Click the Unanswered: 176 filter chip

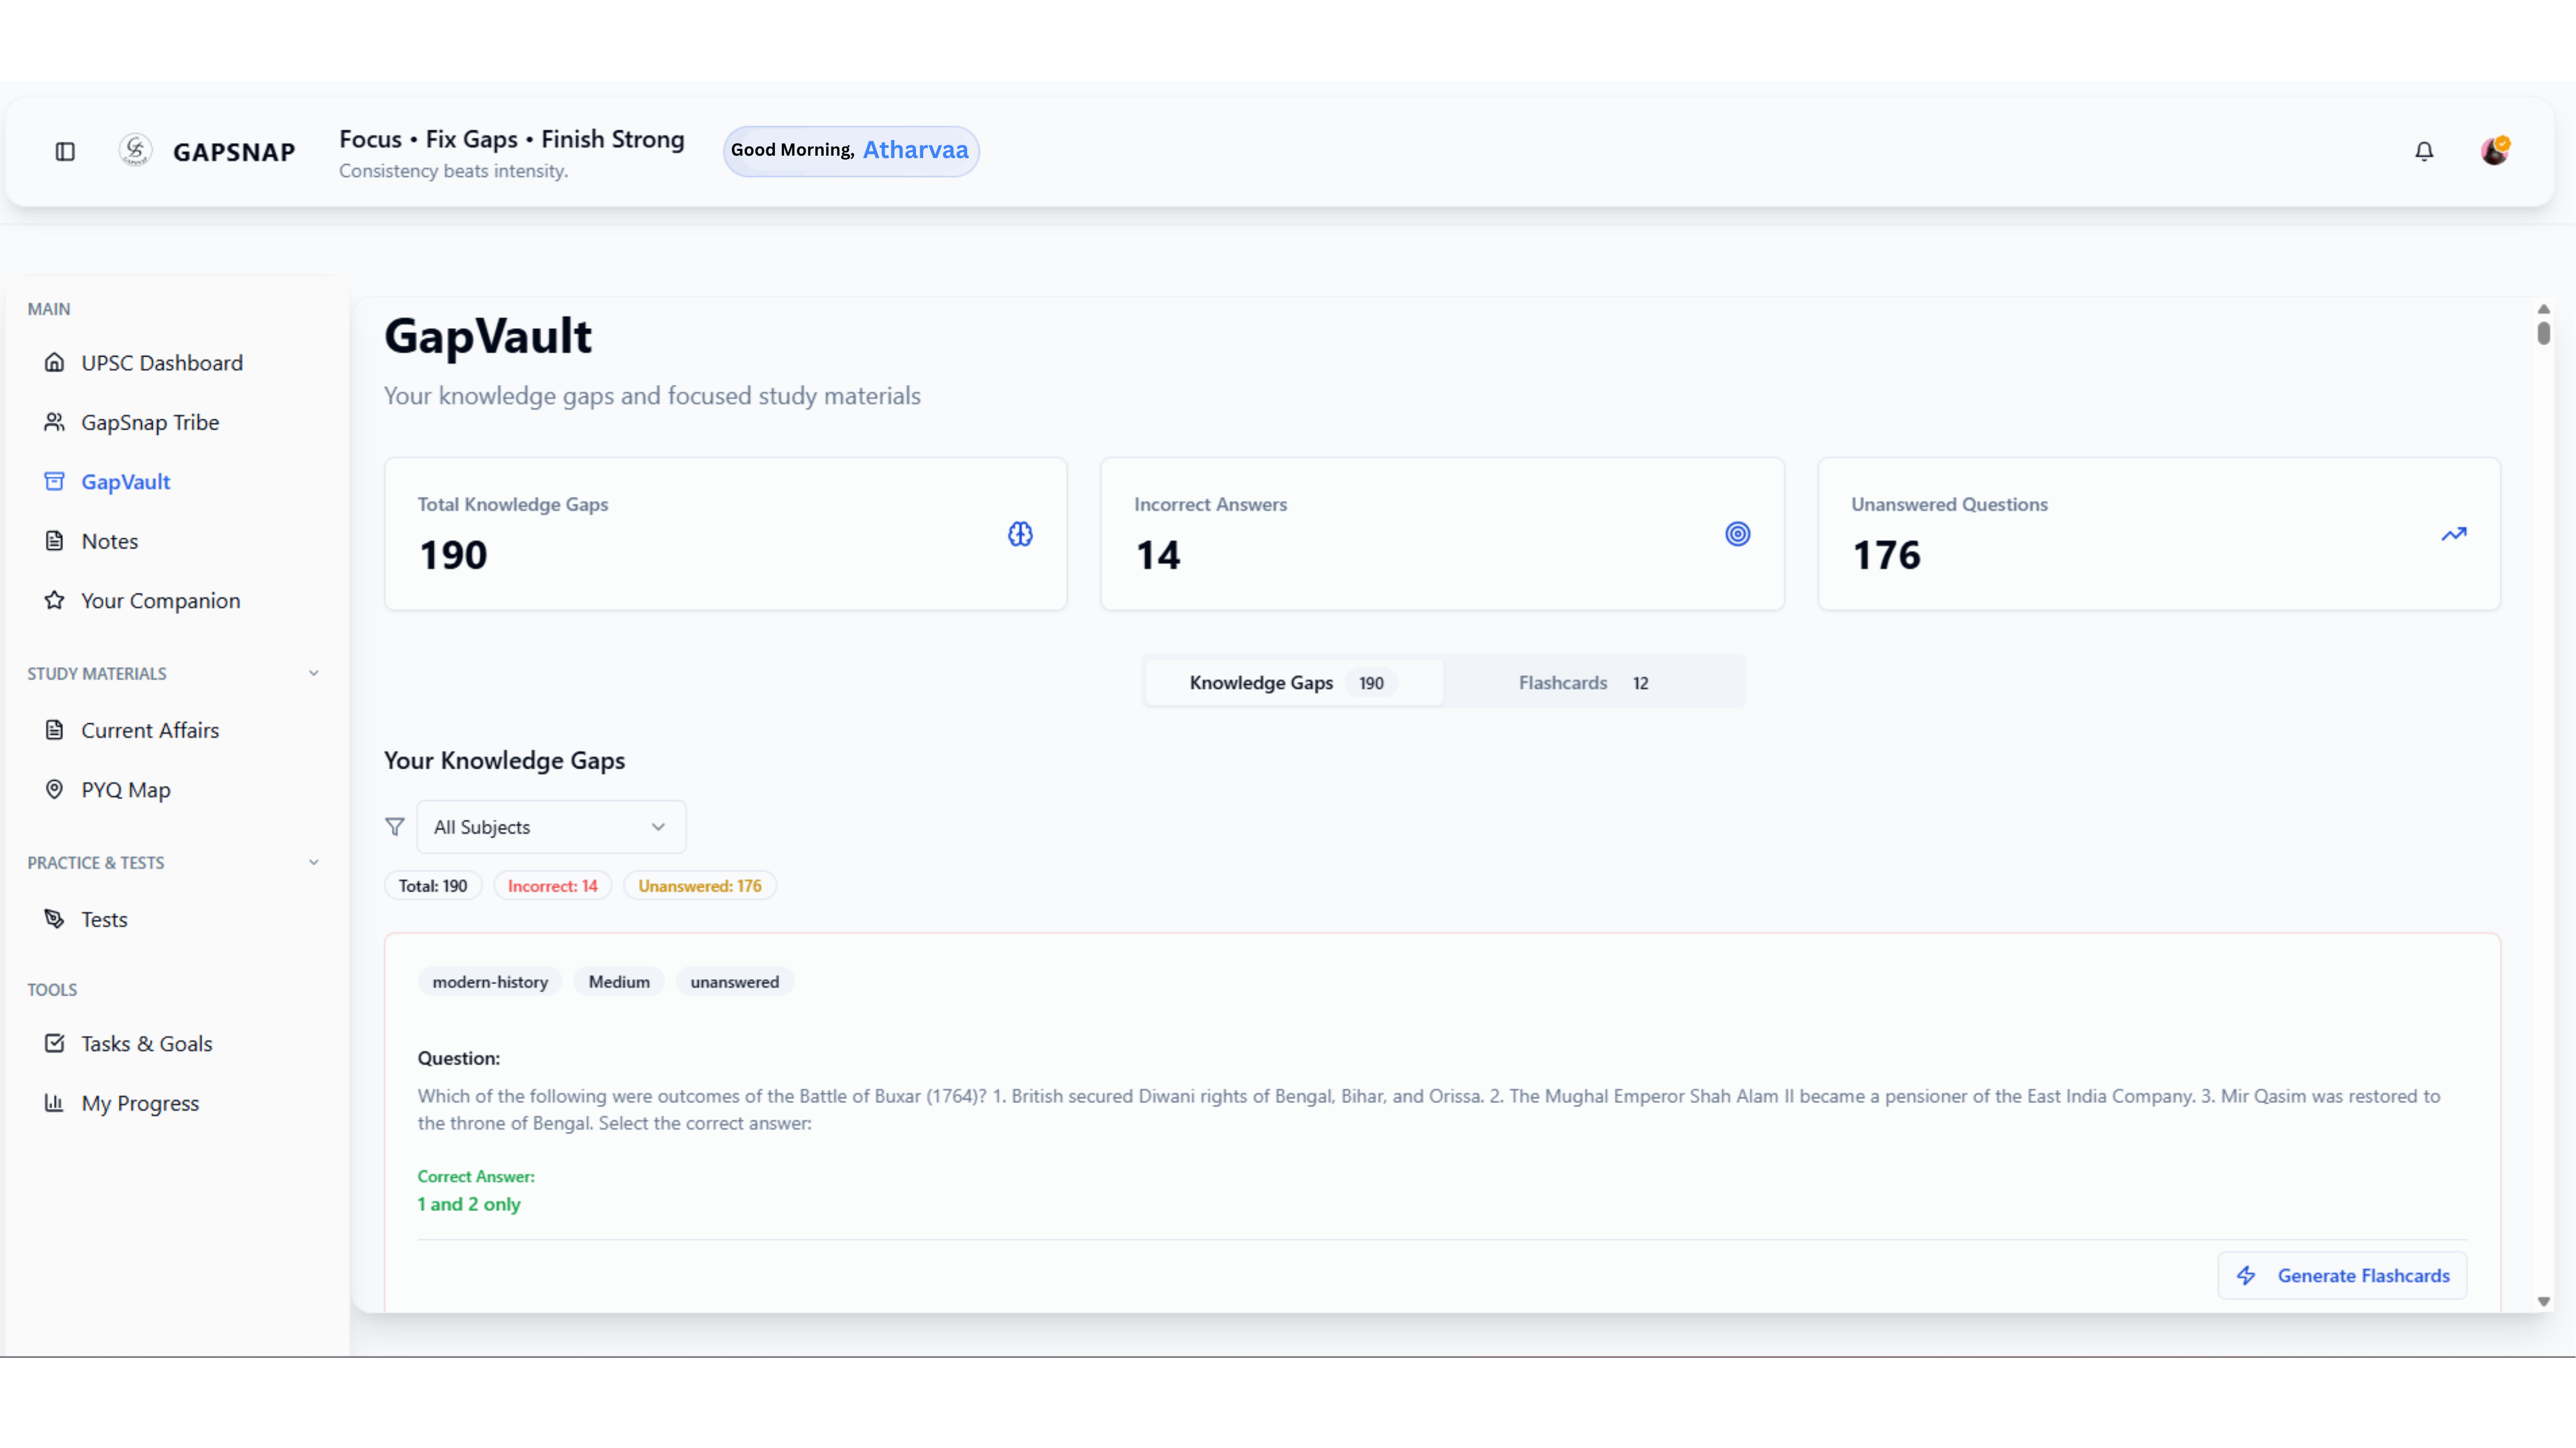(699, 886)
